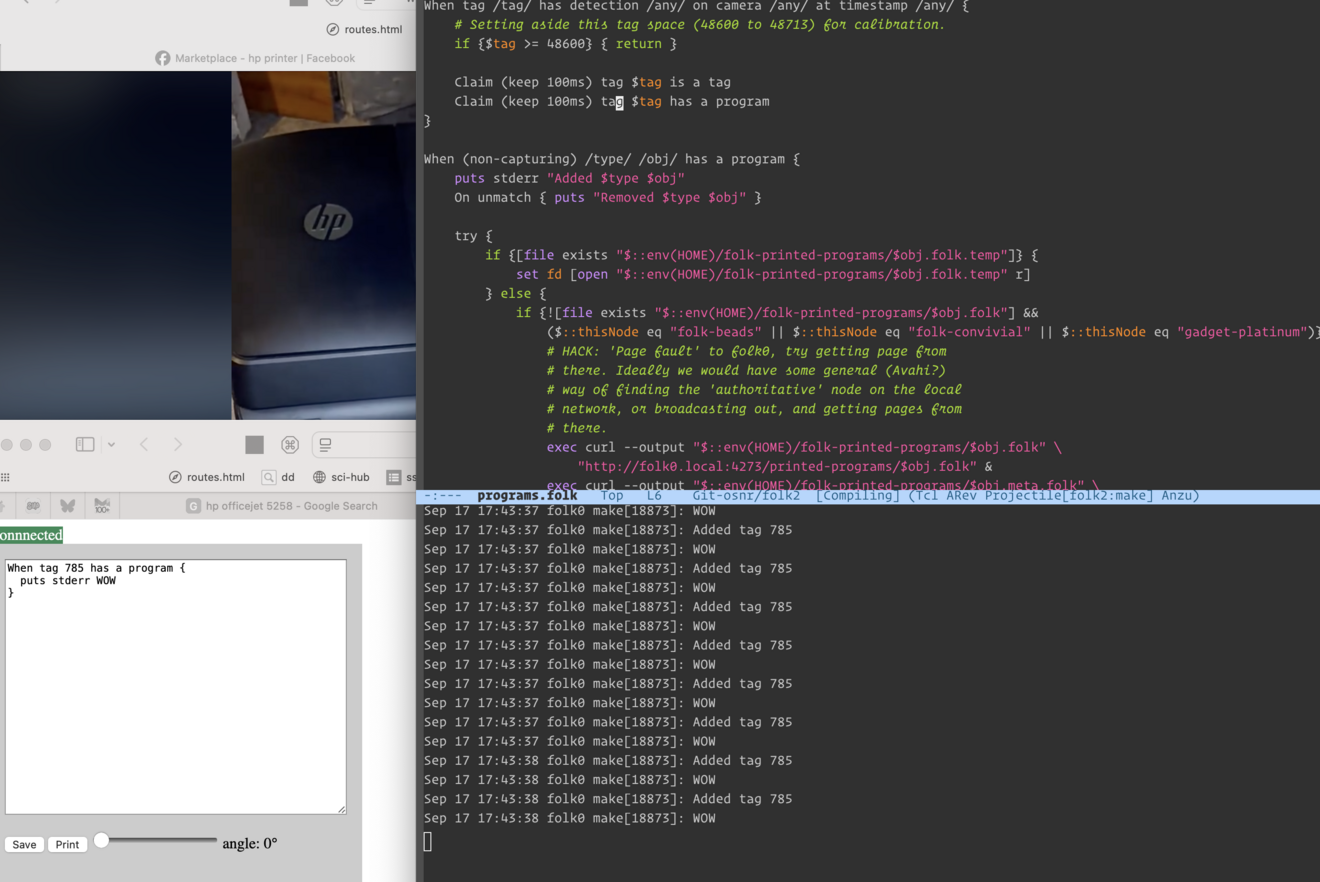
Task: Click the programs.folk buffer name in mode line
Action: 527,496
